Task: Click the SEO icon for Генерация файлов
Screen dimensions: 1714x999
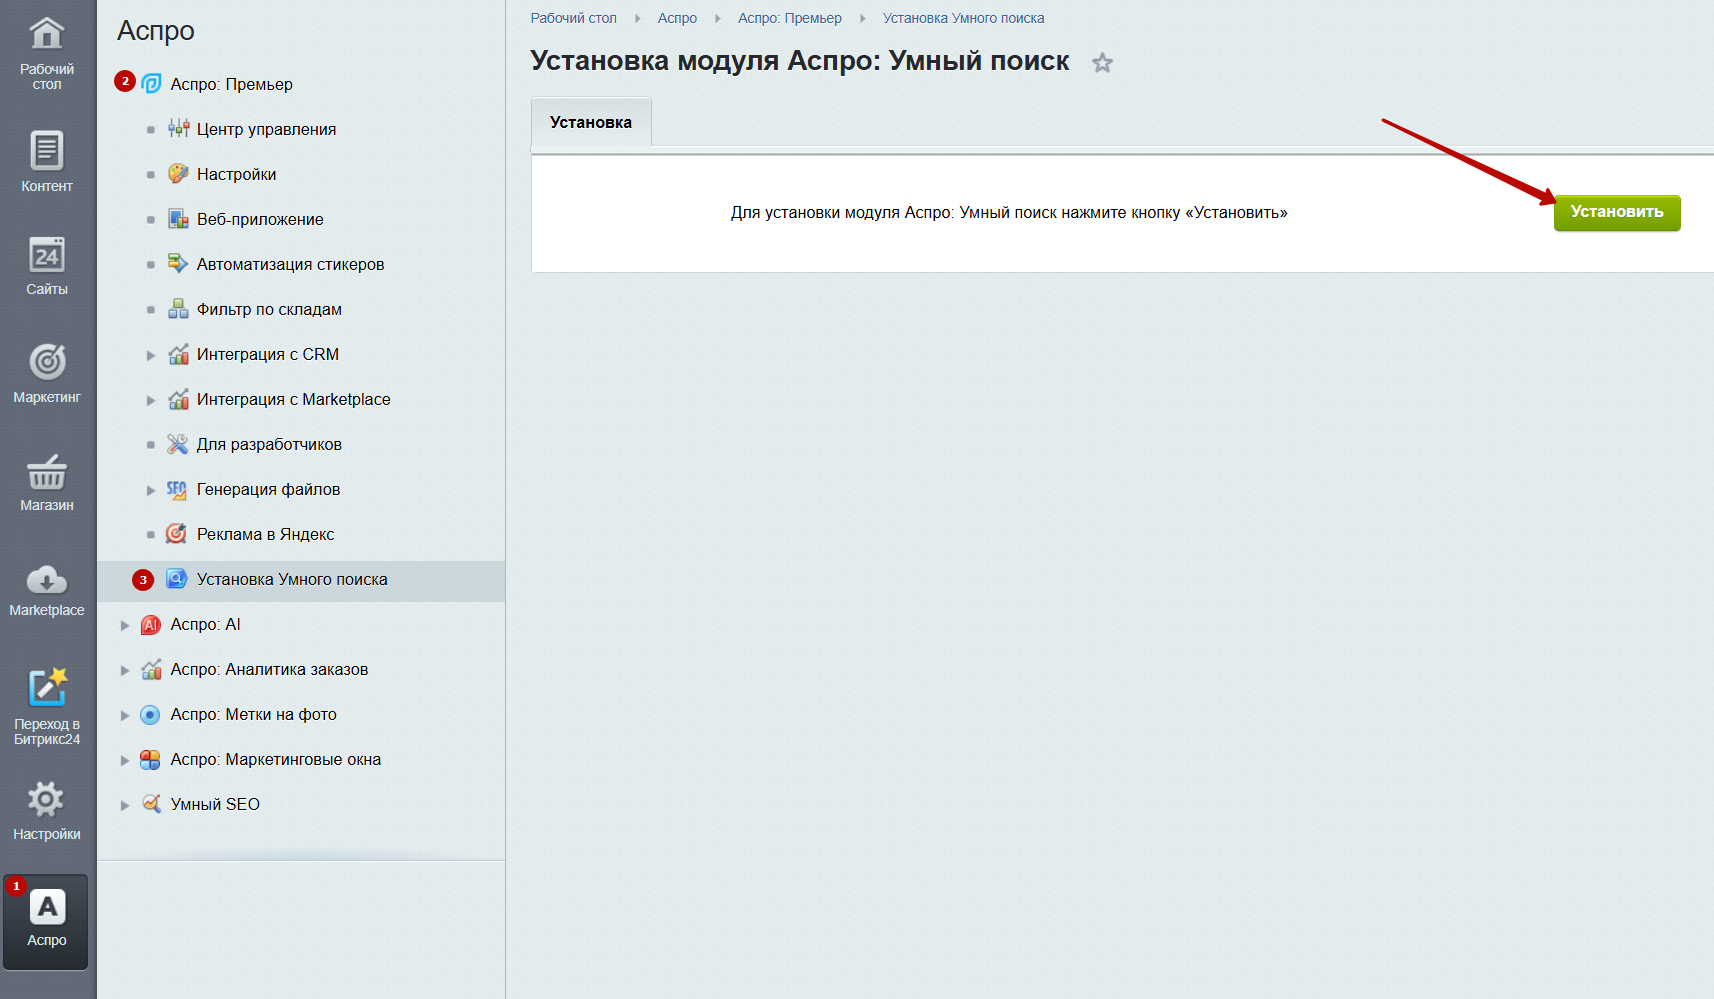Action: 177,489
